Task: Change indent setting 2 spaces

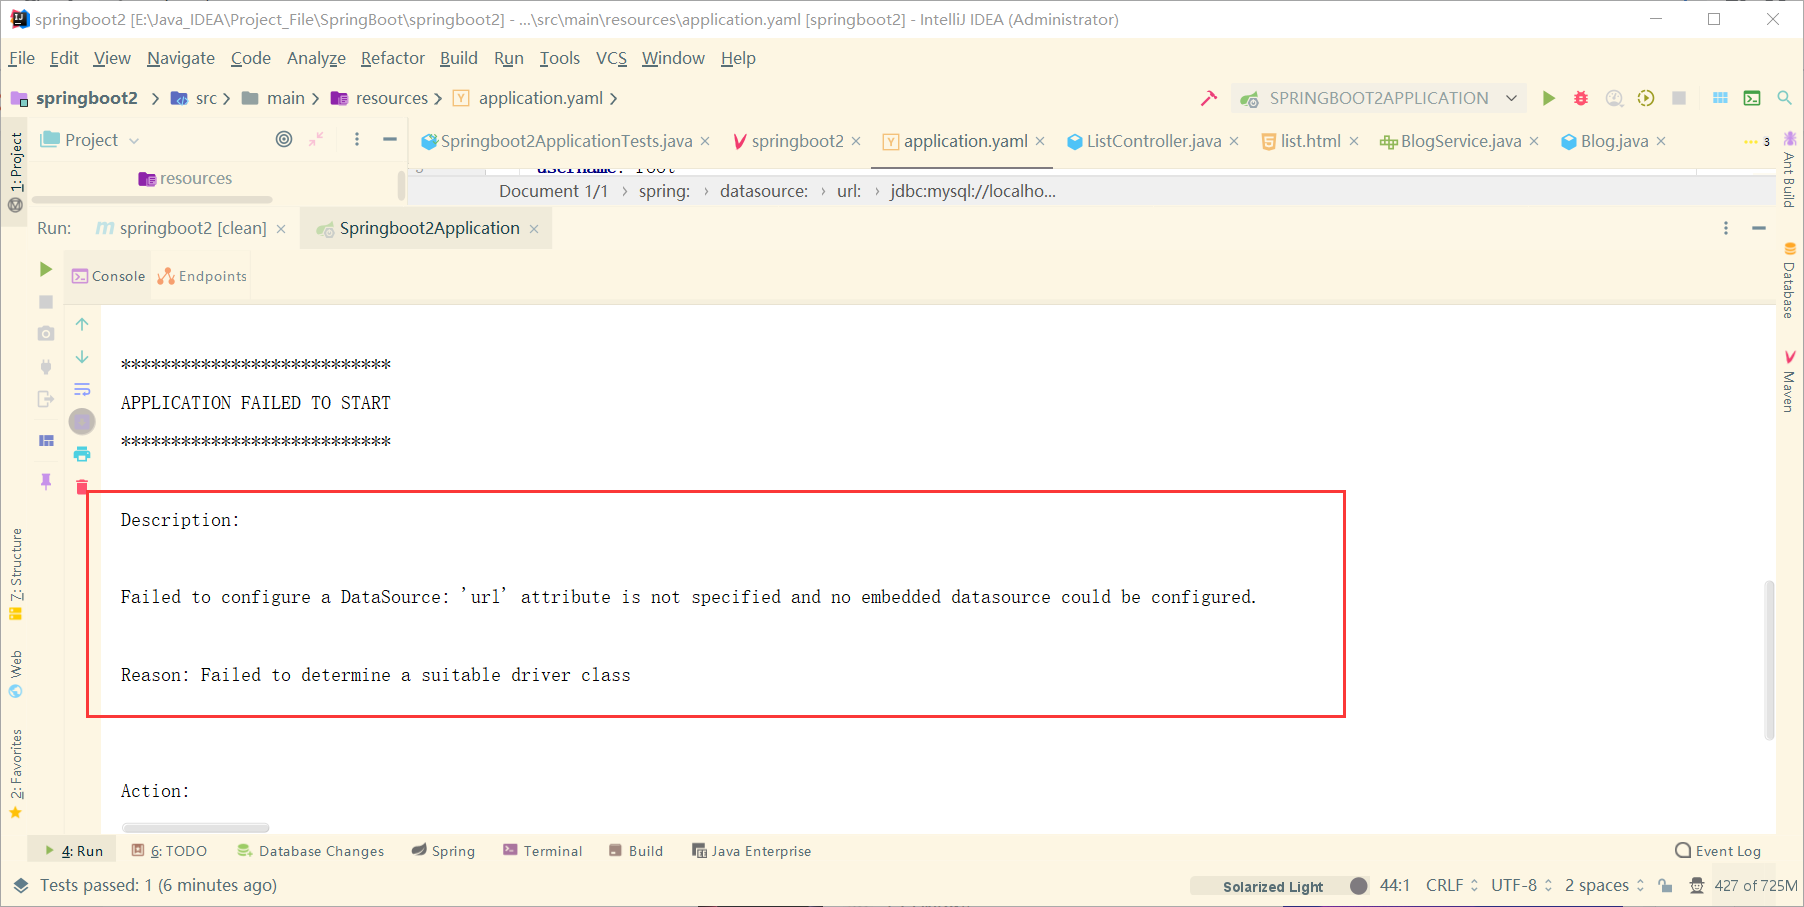Action: pyautogui.click(x=1604, y=885)
